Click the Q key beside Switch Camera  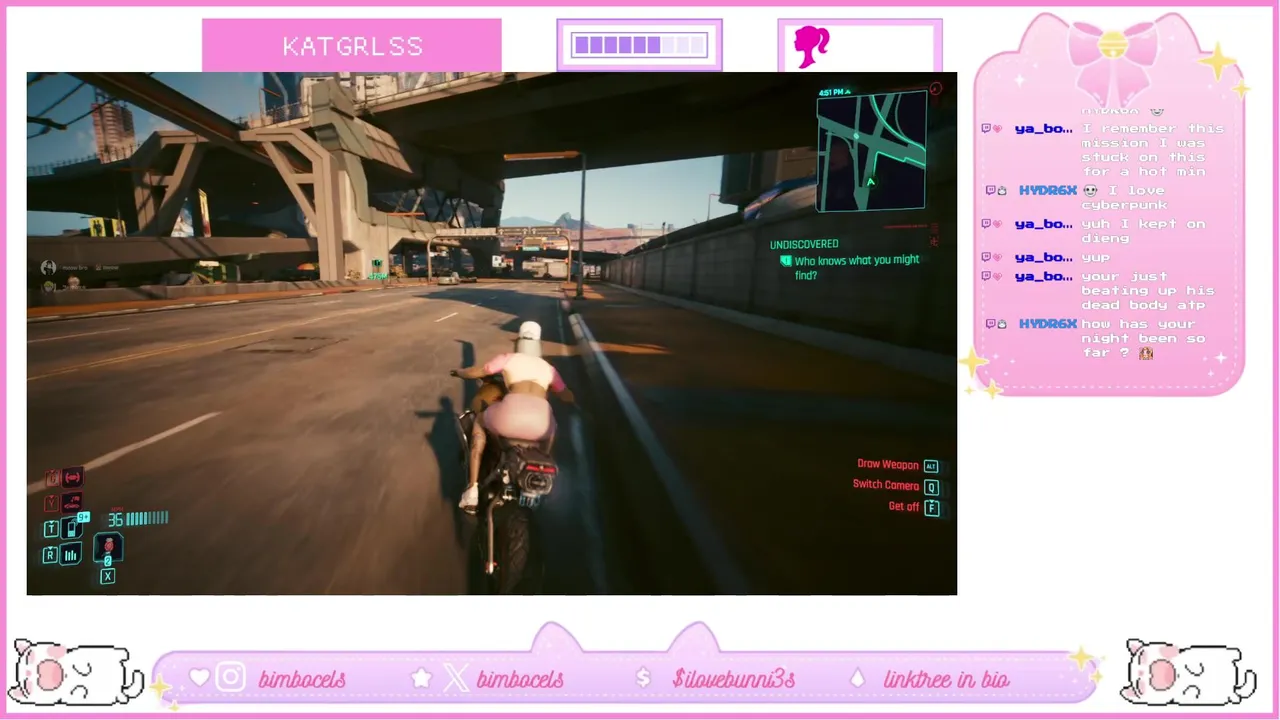pyautogui.click(x=931, y=487)
